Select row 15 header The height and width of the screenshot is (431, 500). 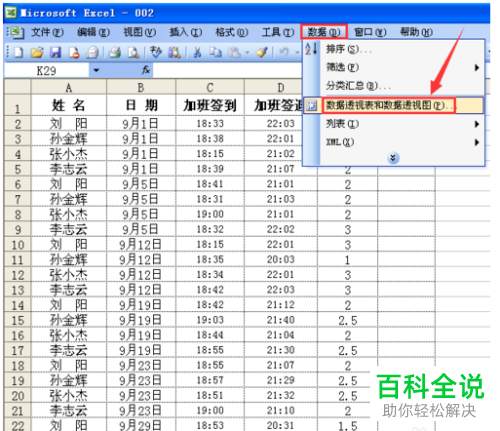(18, 321)
